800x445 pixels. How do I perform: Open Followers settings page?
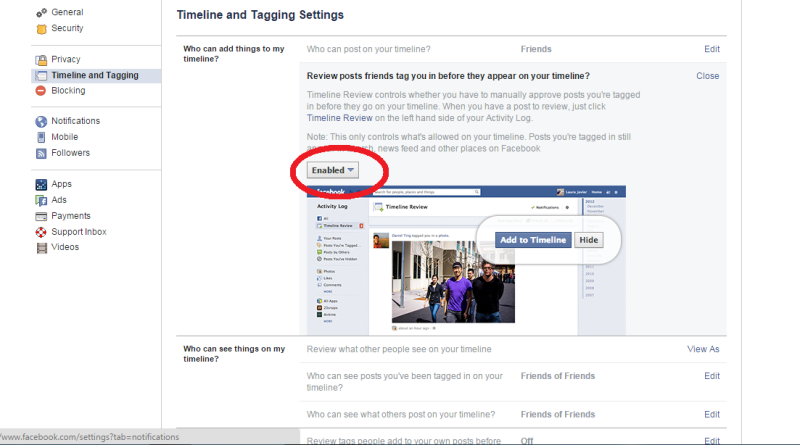[x=70, y=153]
